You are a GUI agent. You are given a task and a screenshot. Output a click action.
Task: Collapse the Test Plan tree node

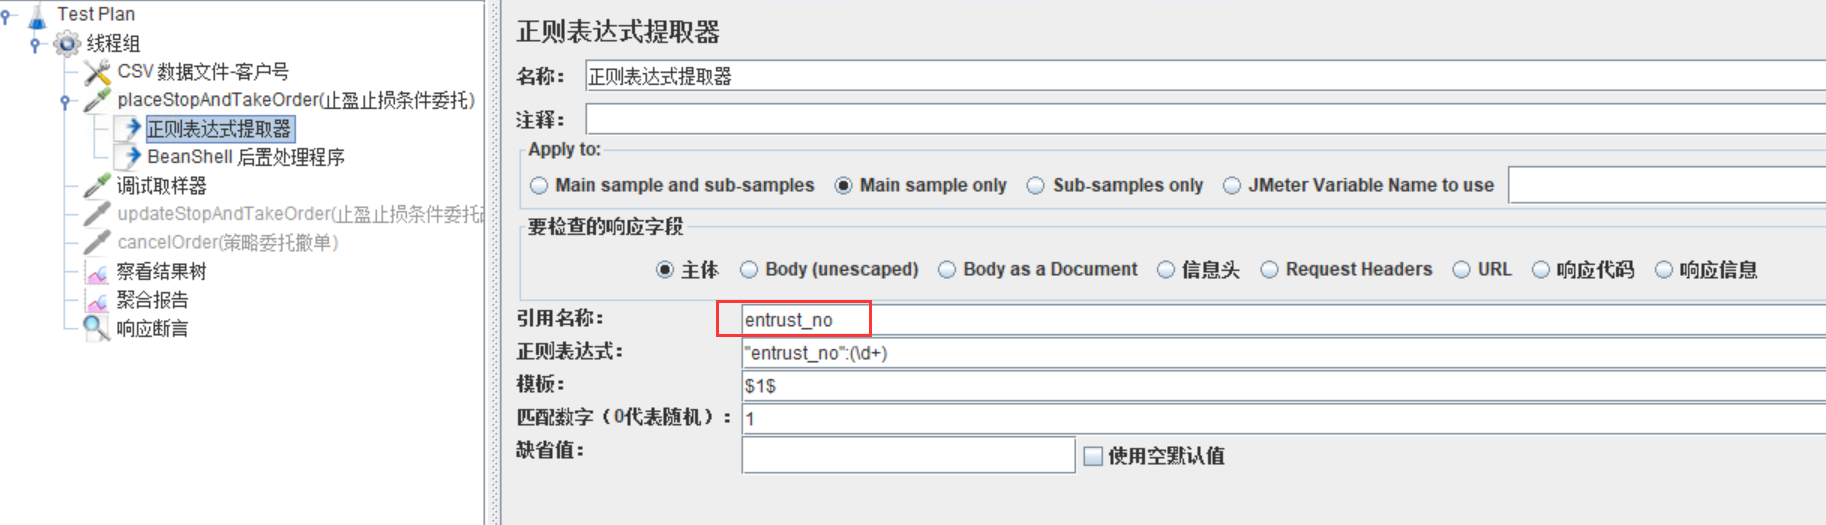click(x=6, y=15)
